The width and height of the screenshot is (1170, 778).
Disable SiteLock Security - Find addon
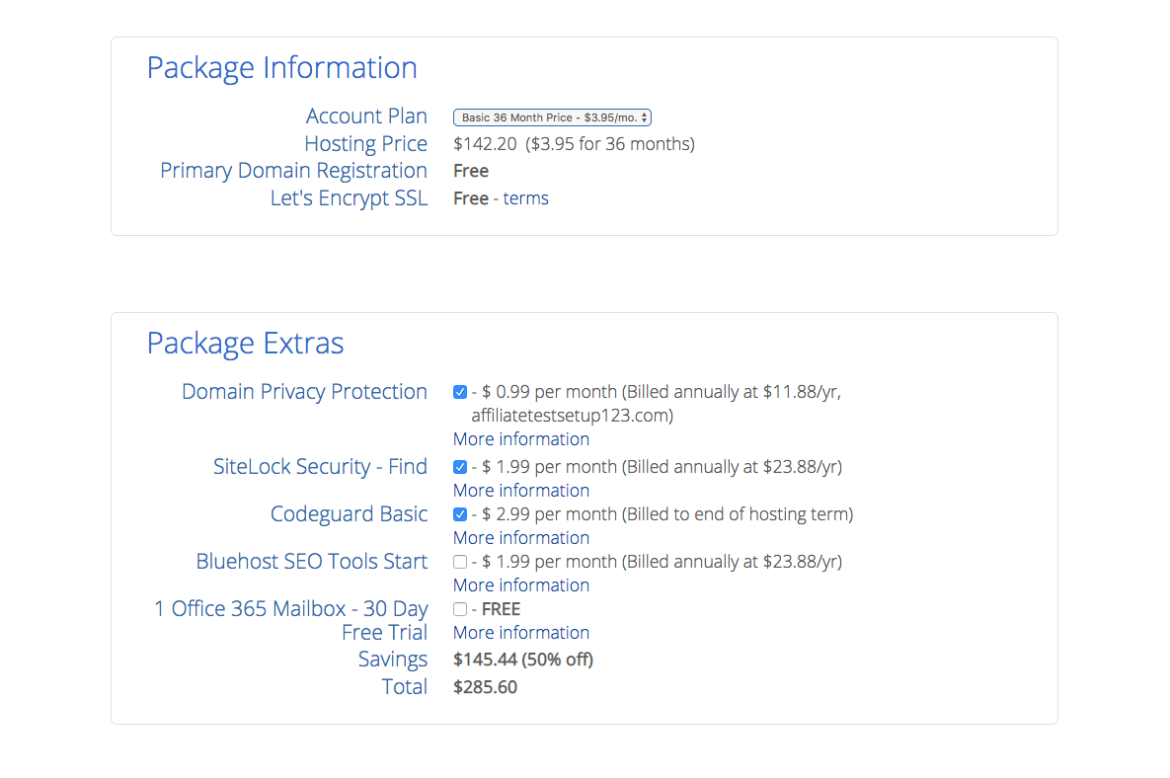[459, 466]
